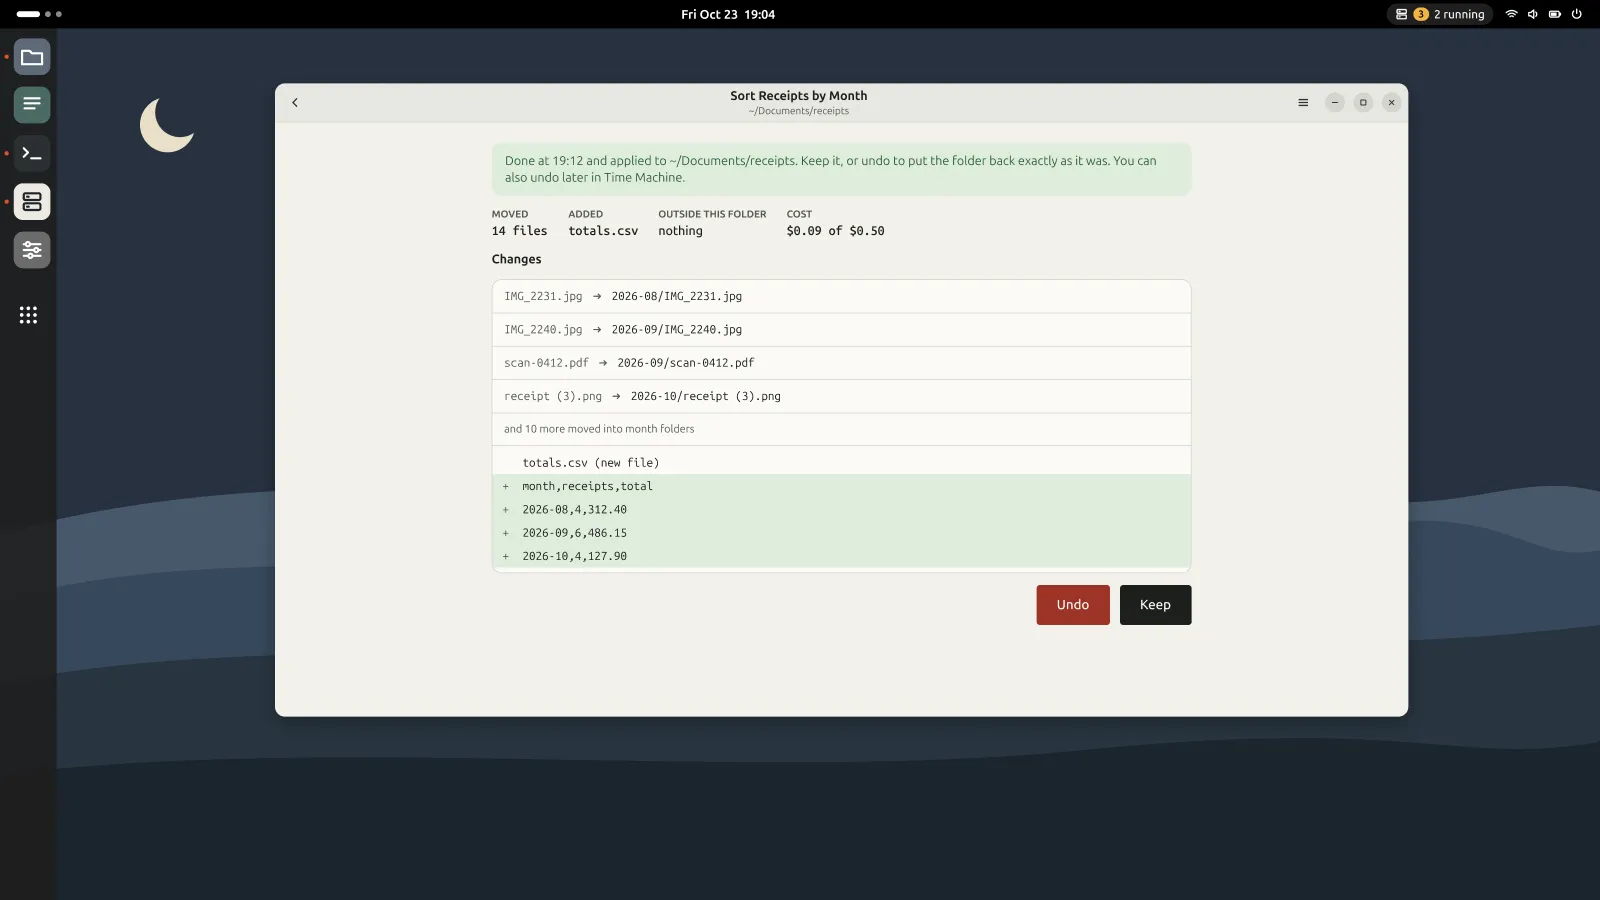Open the activities workspace indicator
The height and width of the screenshot is (900, 1600).
(39, 14)
